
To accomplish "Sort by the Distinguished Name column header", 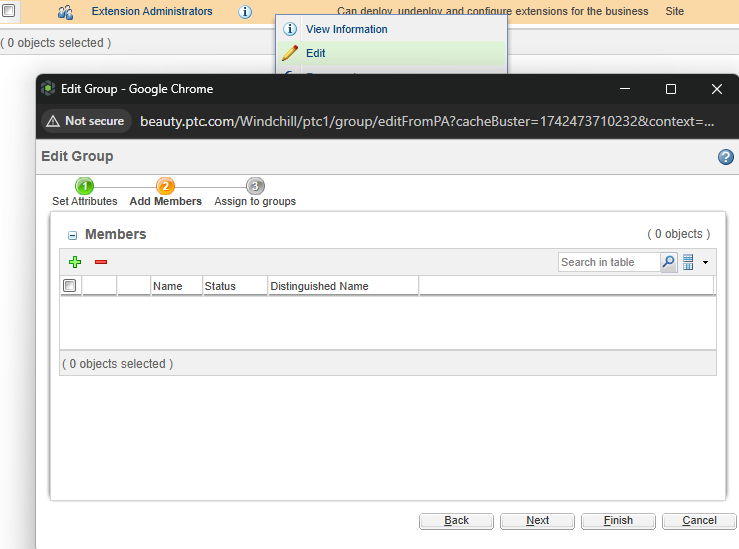I will pos(343,286).
